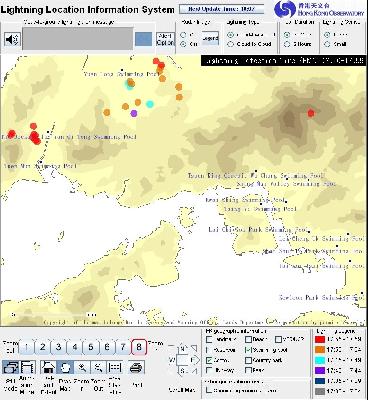The width and height of the screenshot is (368, 400).
Task: Select the fixed distance ruler tool
Action: tap(115, 367)
